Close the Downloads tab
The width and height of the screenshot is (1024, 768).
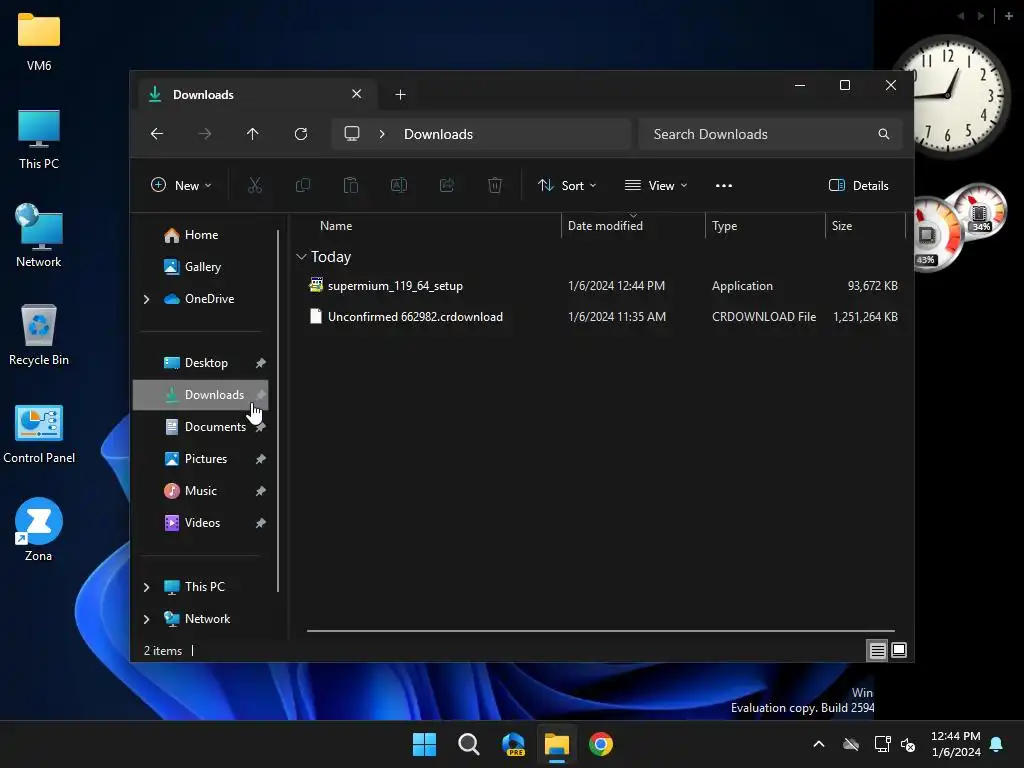click(x=357, y=94)
